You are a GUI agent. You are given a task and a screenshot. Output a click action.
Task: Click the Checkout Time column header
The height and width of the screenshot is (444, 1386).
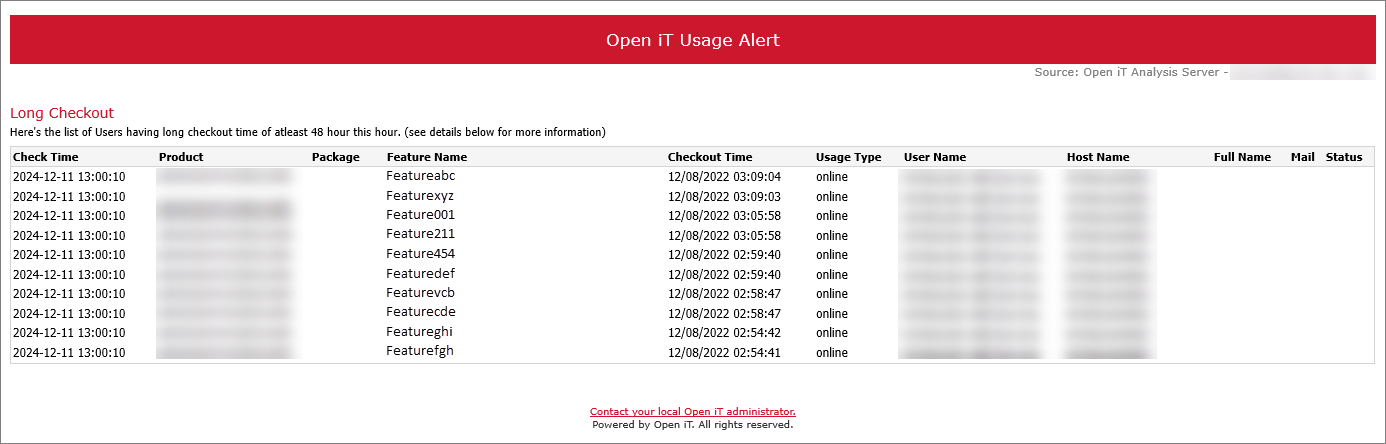[710, 157]
